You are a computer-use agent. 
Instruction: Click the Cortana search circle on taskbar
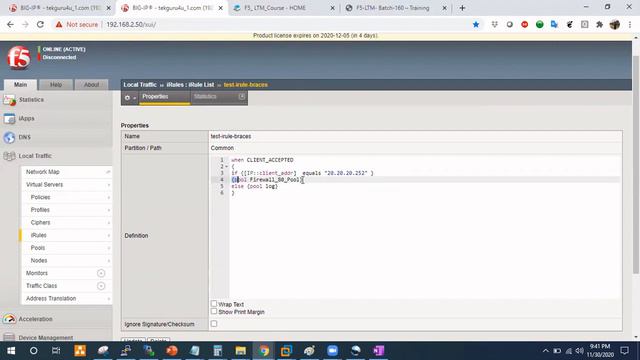point(33,351)
